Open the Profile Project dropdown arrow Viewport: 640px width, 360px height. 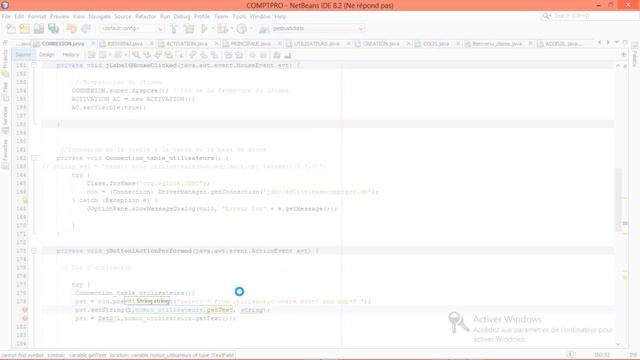pos(251,29)
